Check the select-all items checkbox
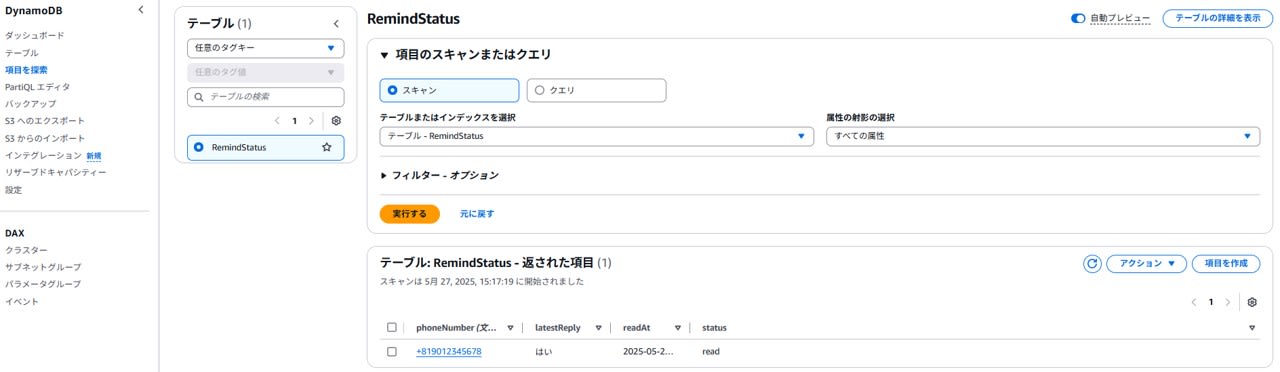 pyautogui.click(x=392, y=327)
